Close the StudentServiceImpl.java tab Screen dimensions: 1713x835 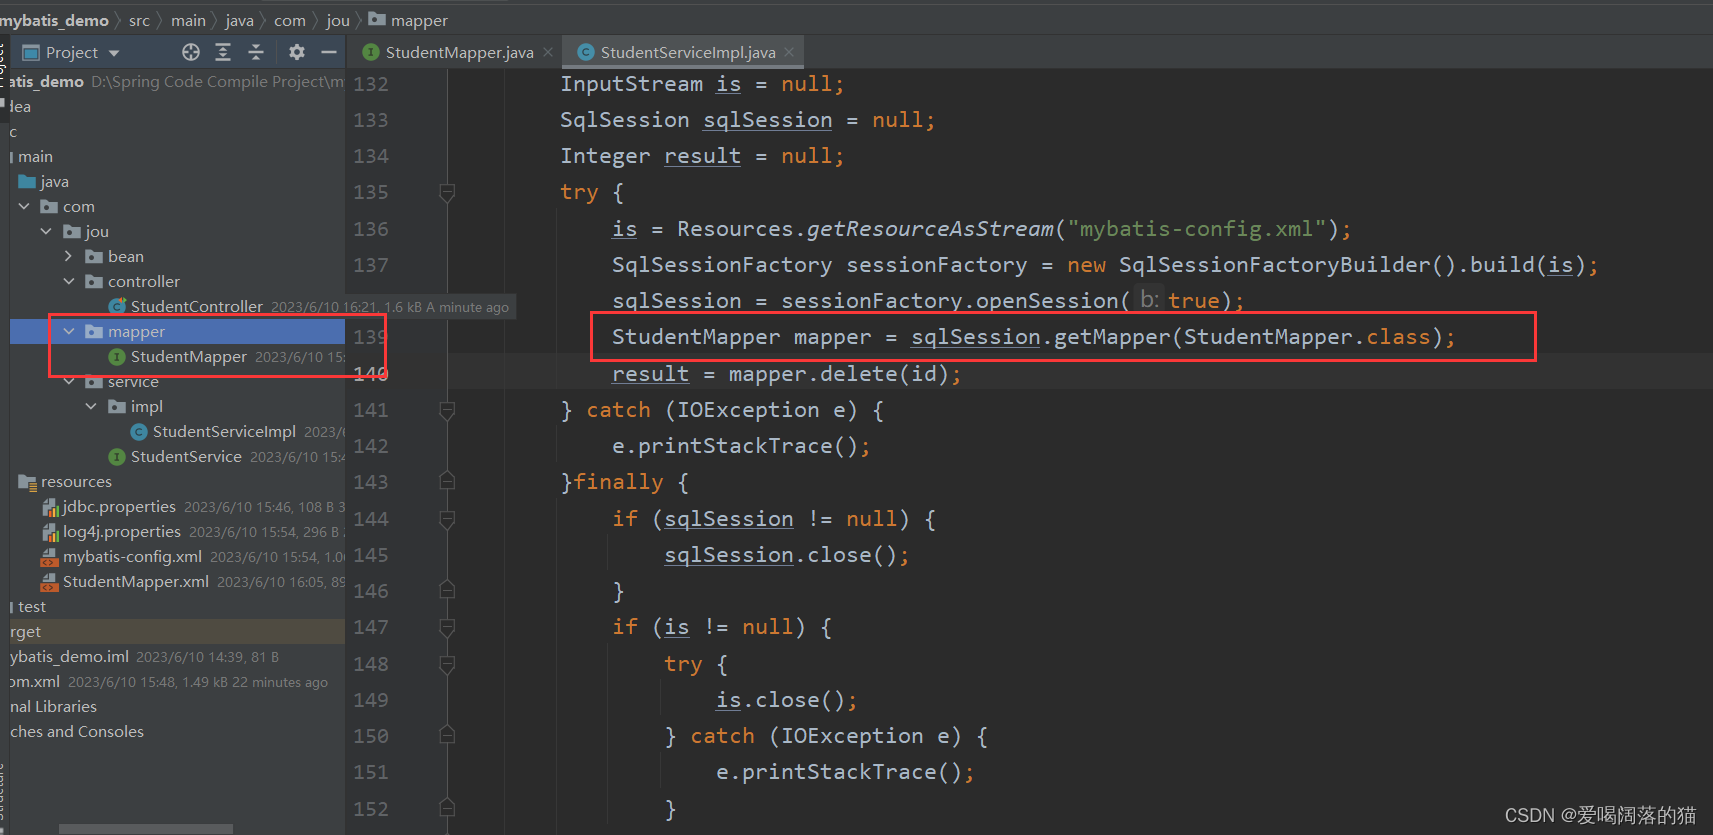coord(789,52)
